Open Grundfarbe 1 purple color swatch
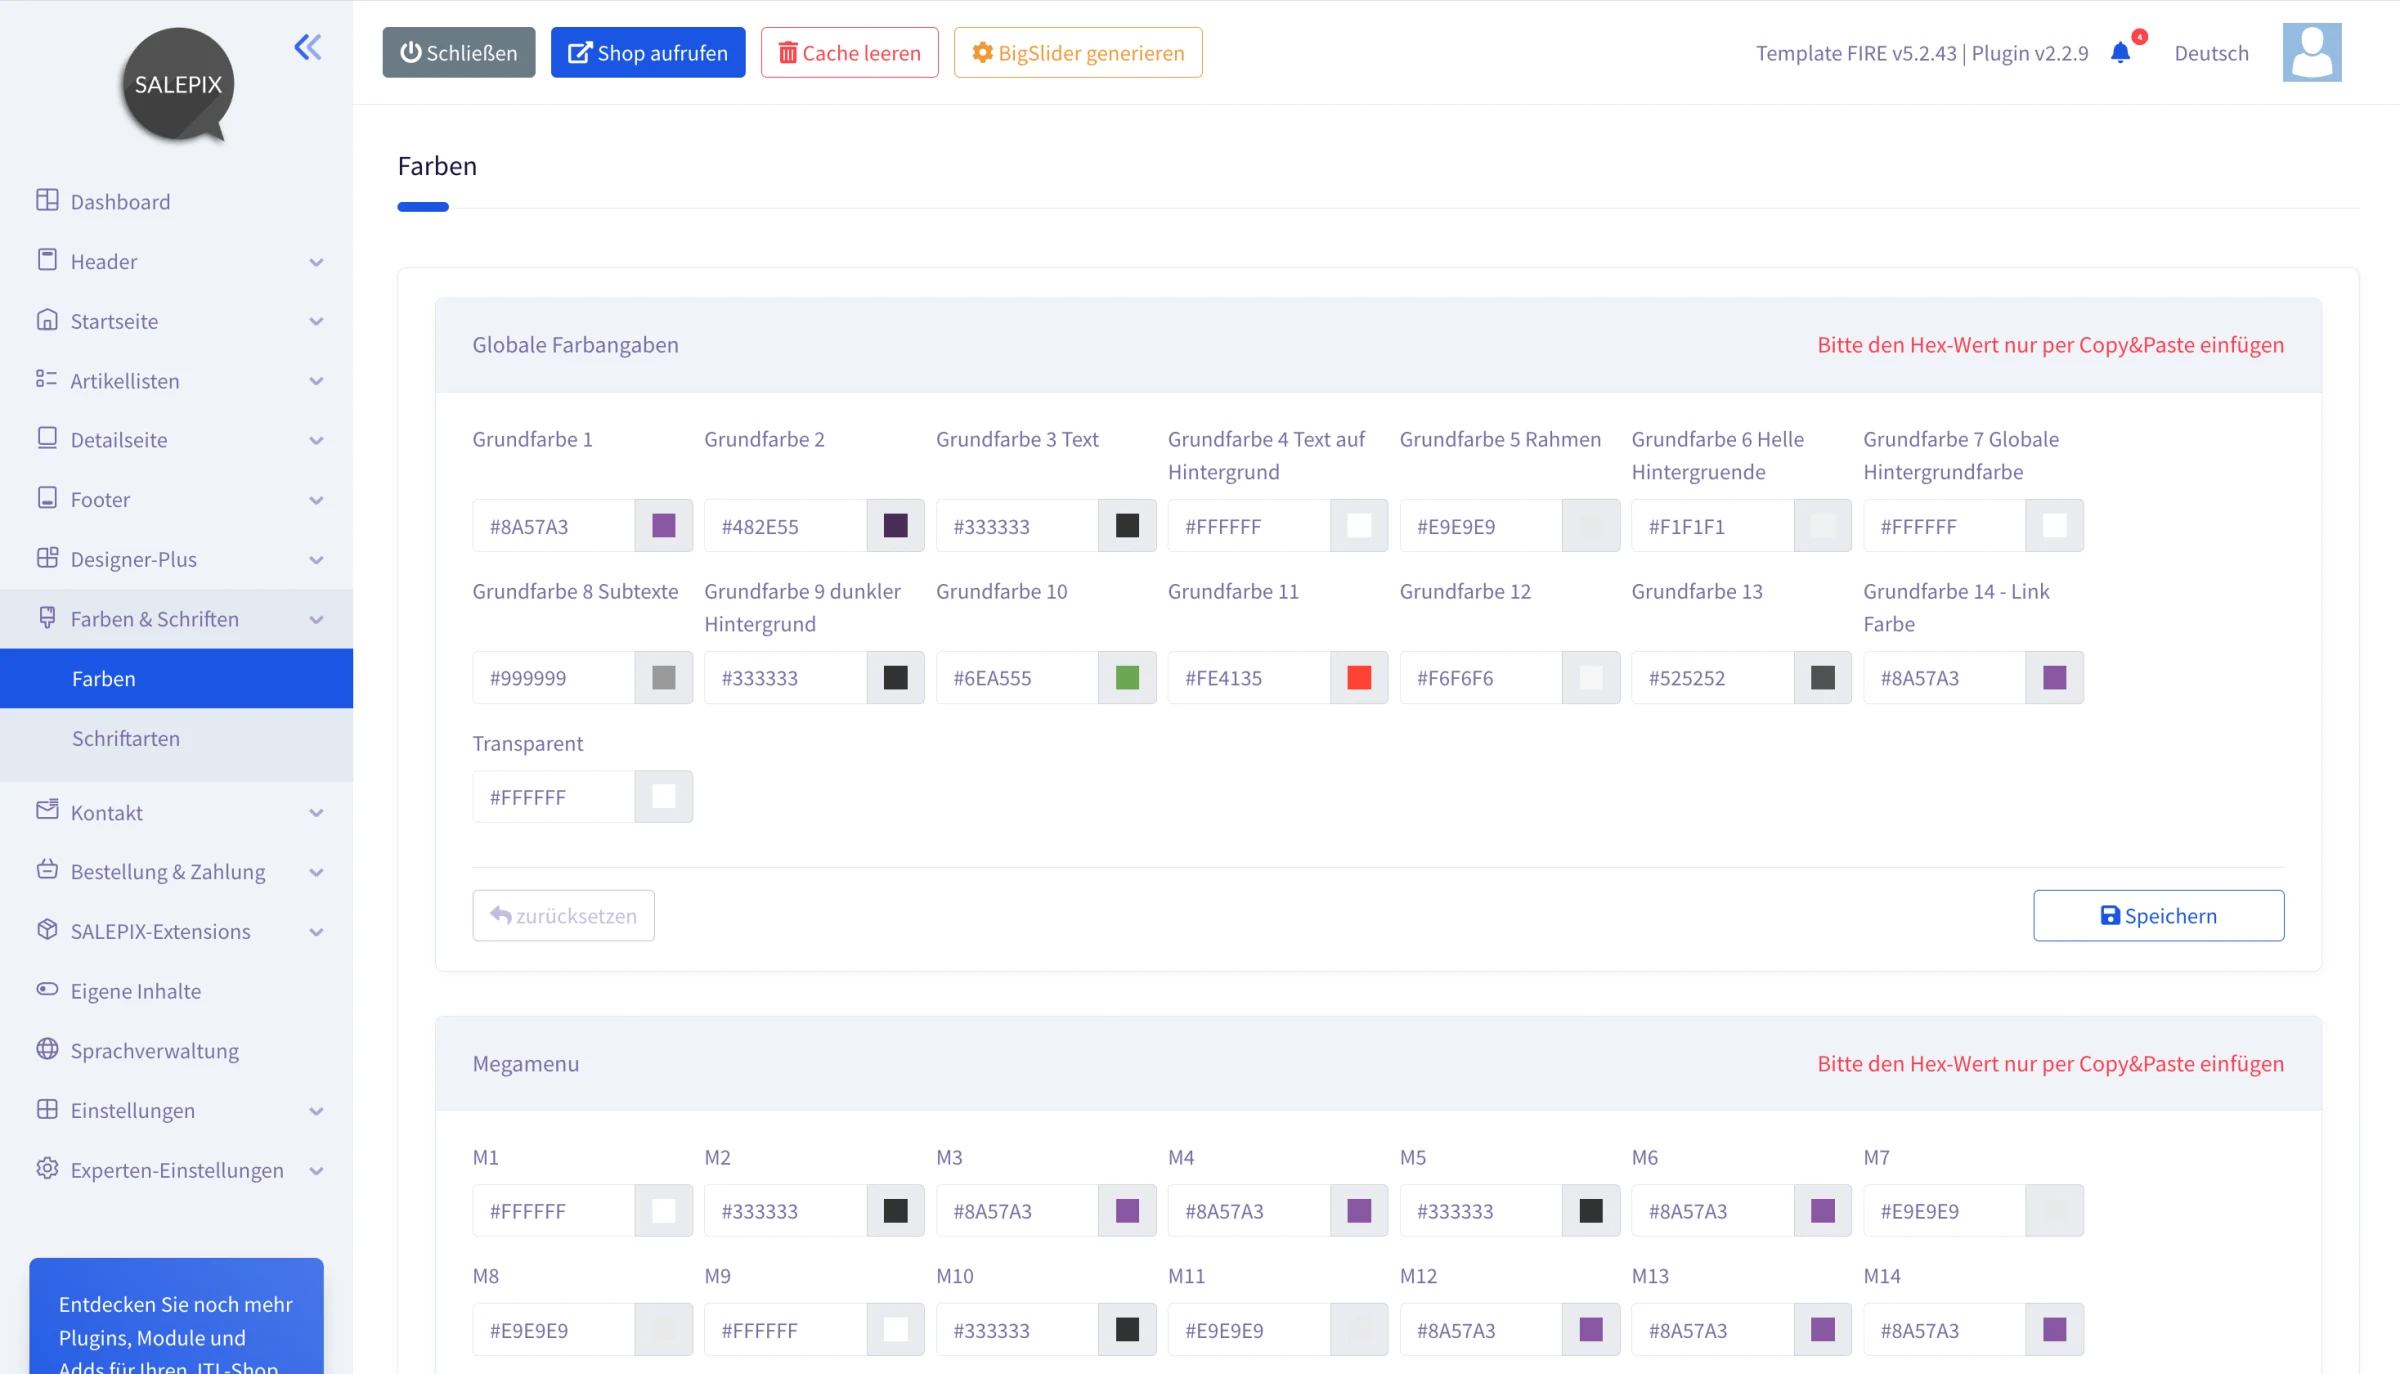The height and width of the screenshot is (1374, 2400). click(664, 526)
